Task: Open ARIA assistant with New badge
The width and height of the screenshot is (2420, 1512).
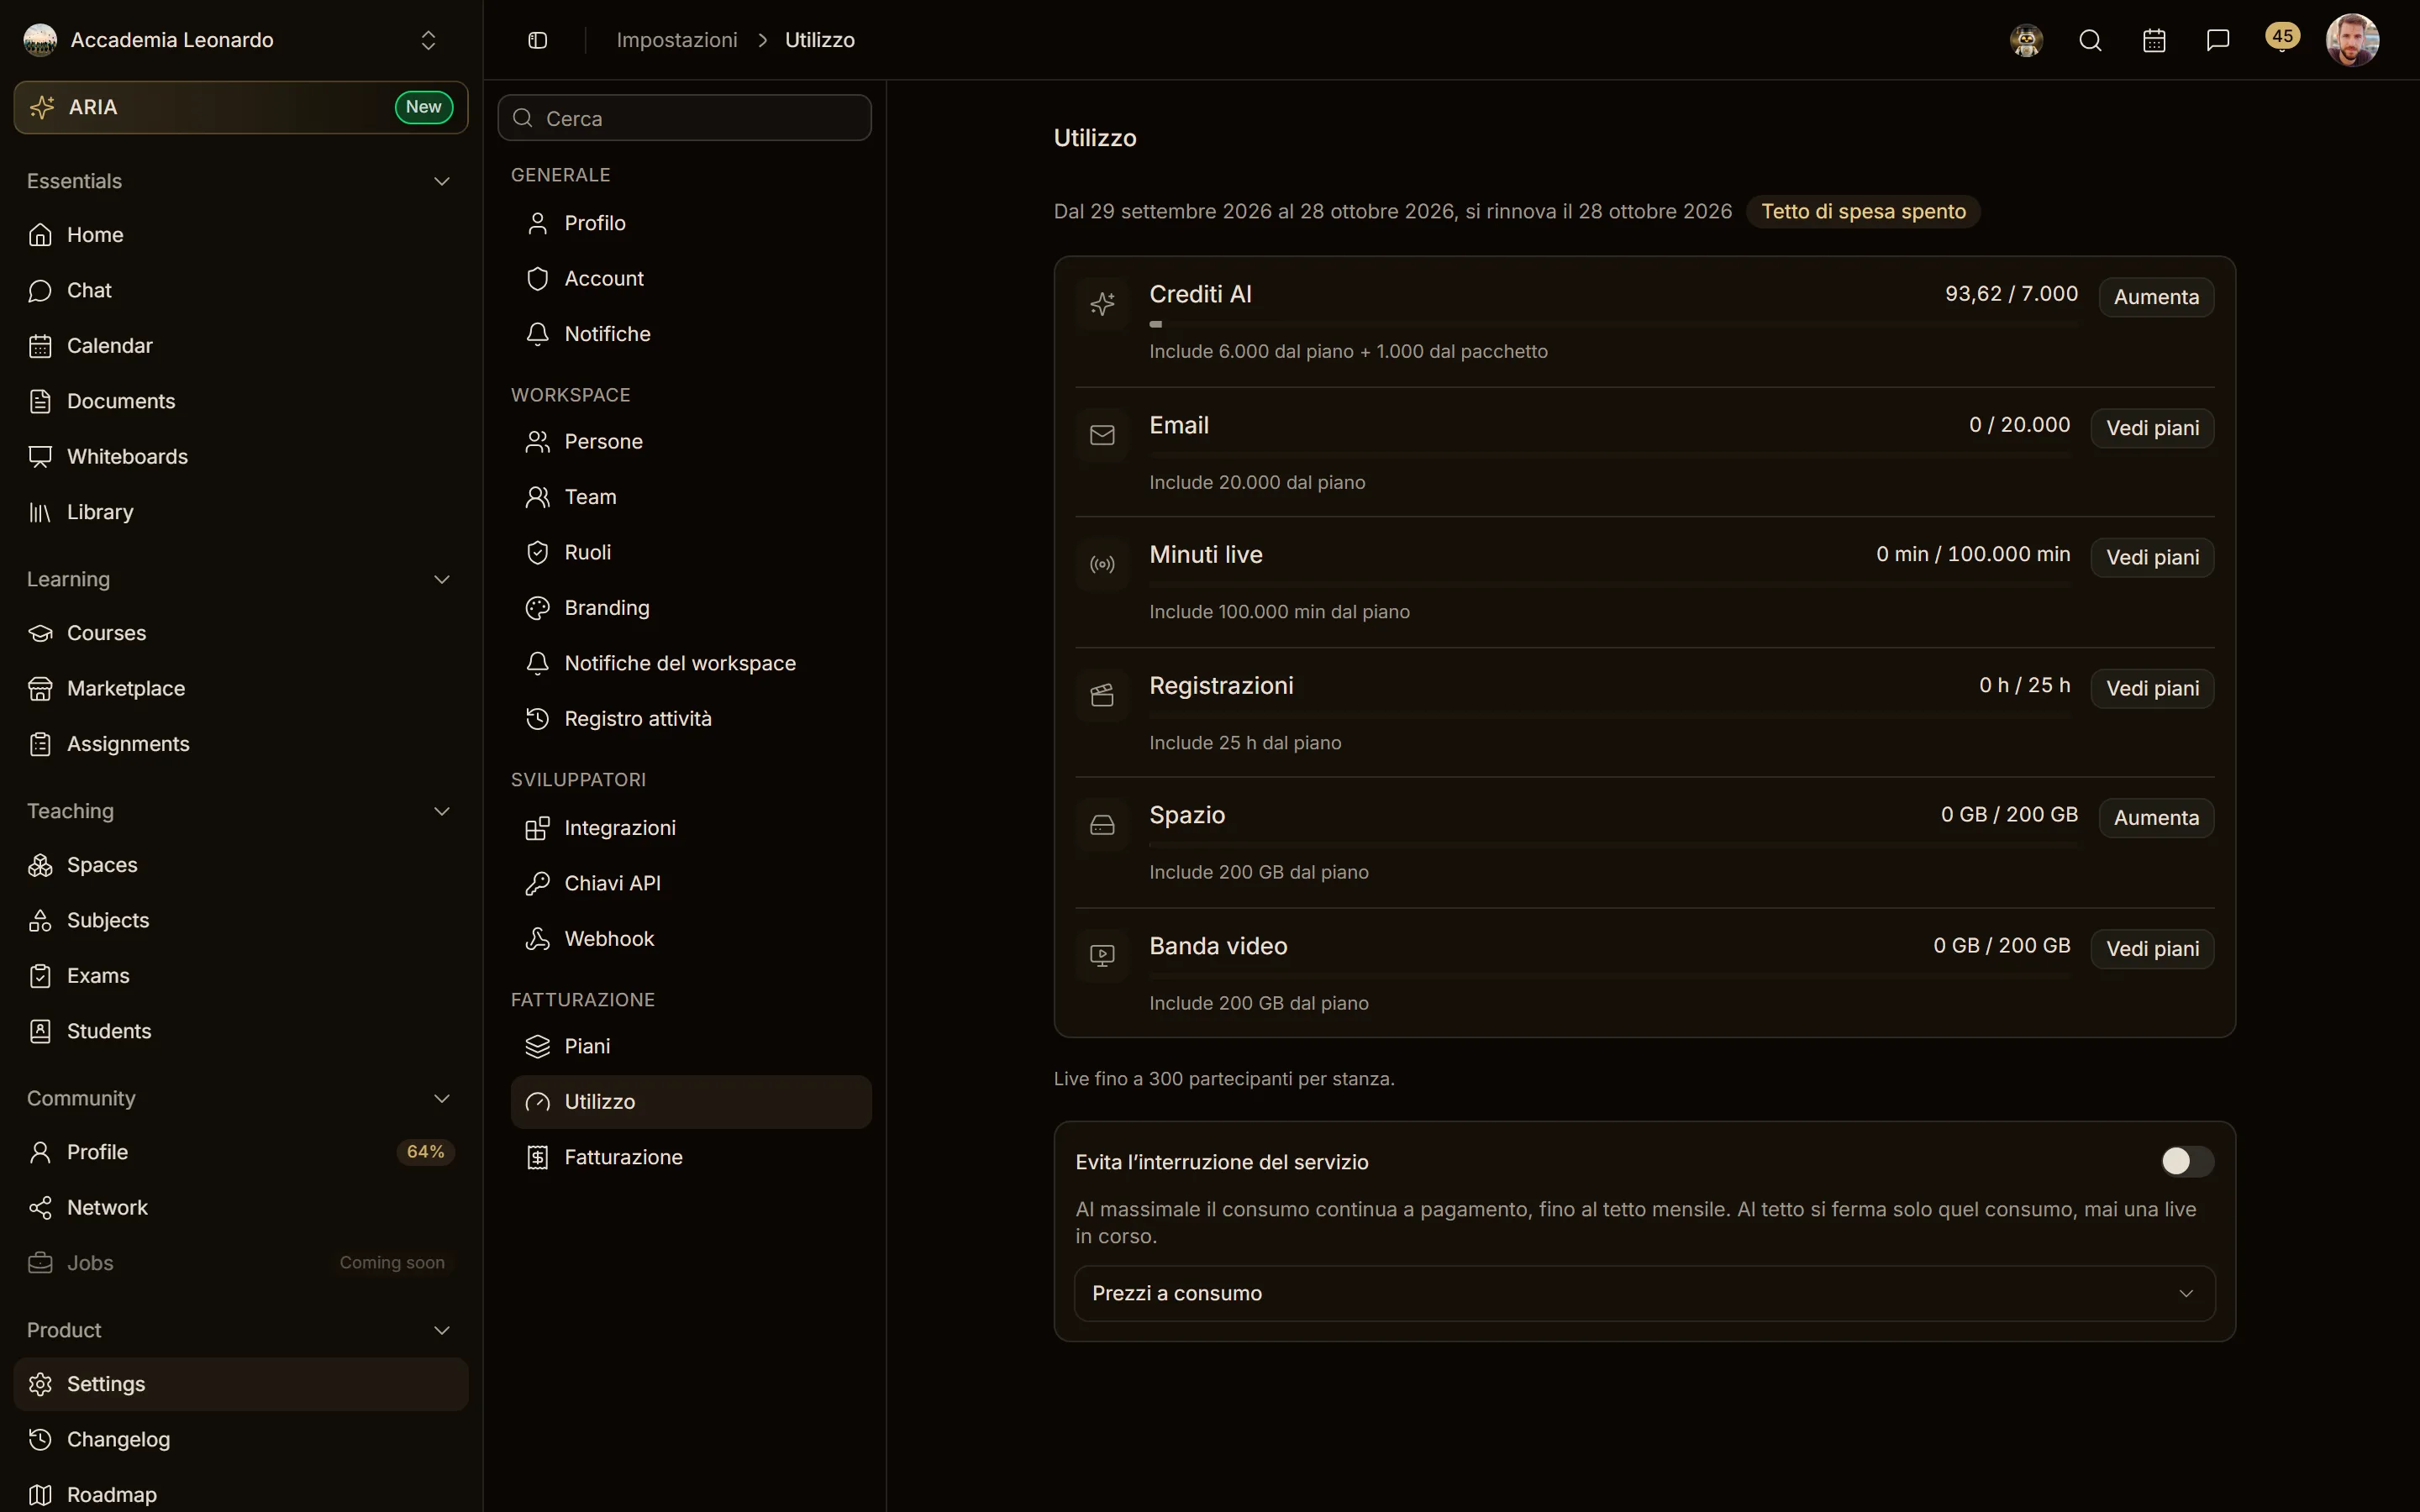Action: pos(241,107)
